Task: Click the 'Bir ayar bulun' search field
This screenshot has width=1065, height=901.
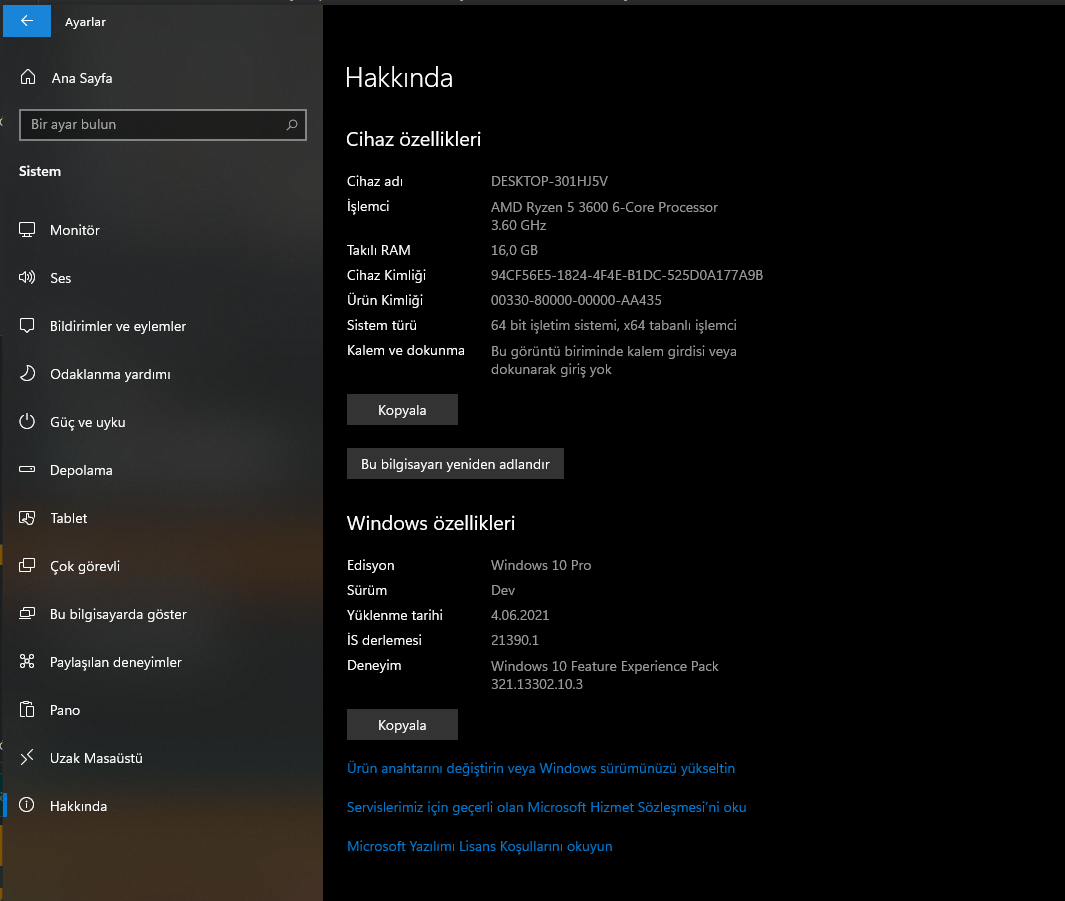Action: point(163,125)
